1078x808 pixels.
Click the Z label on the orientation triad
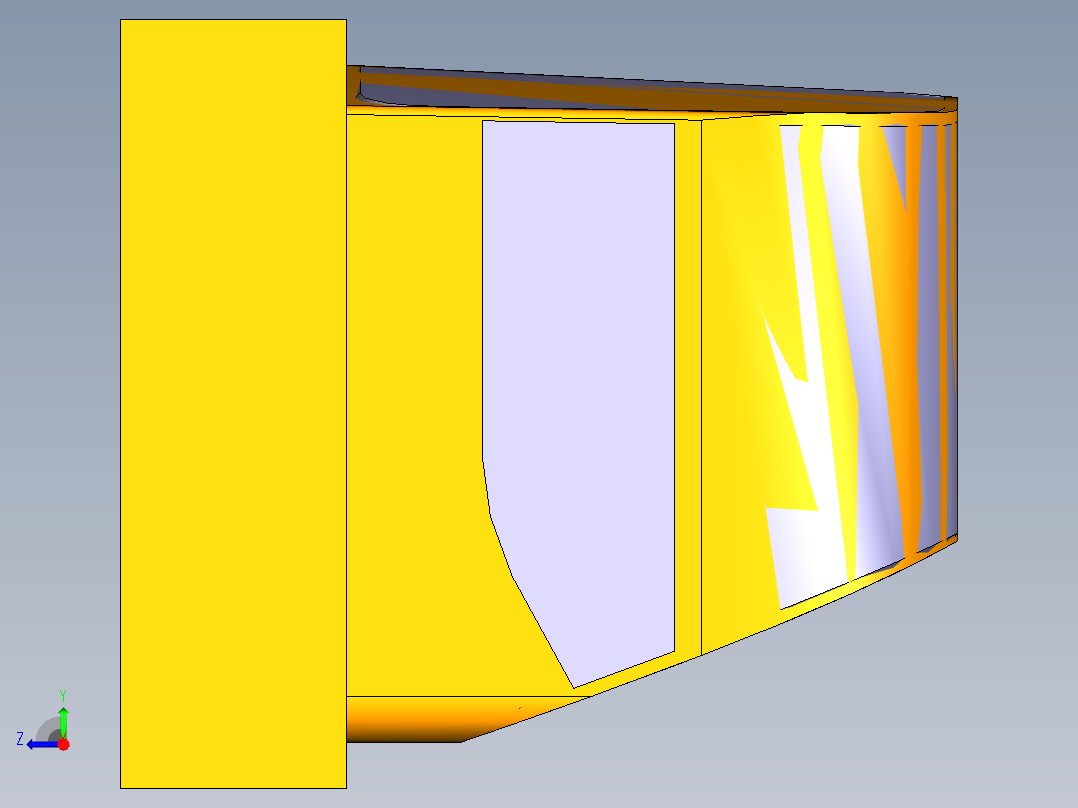pos(19,738)
